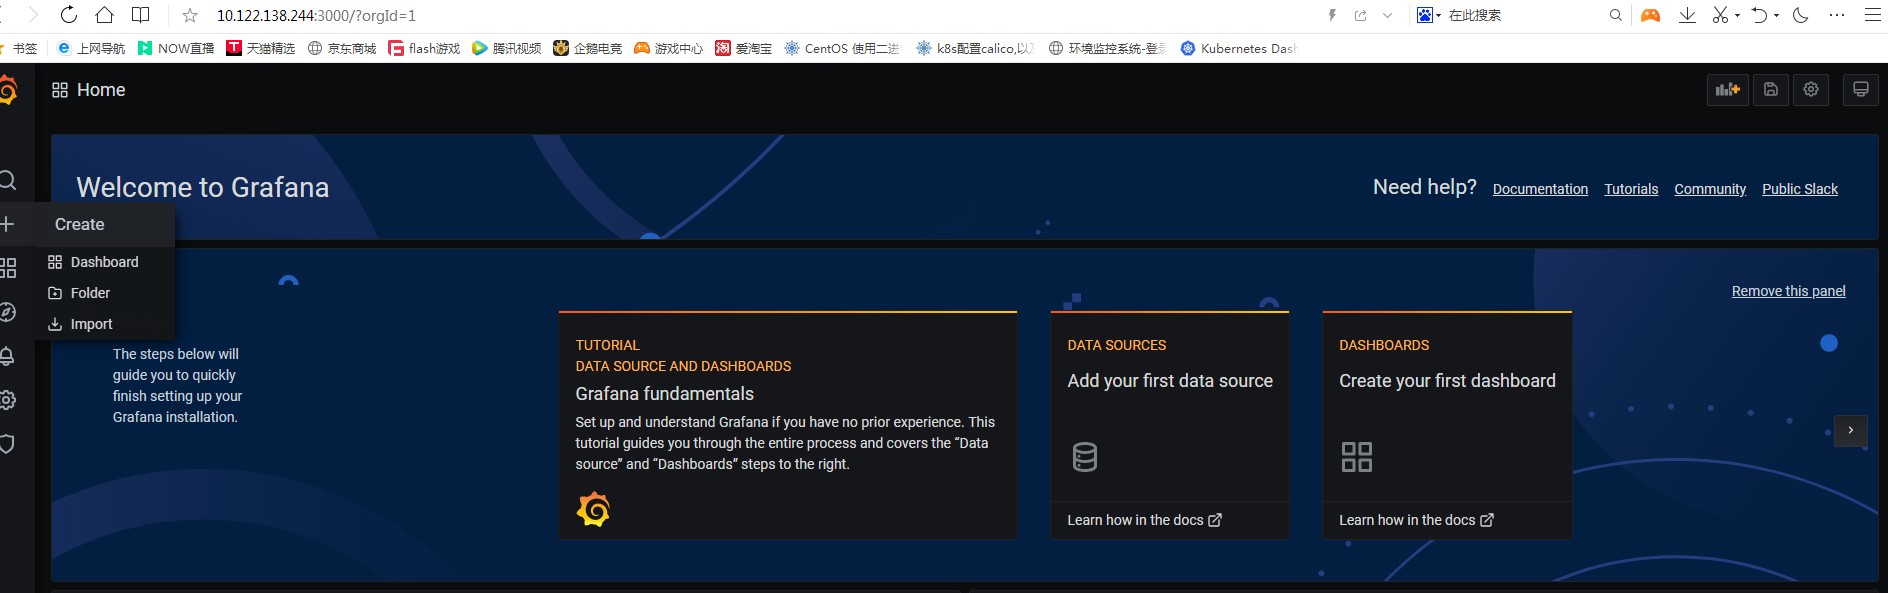
Task: Open the Tutorials link
Action: coord(1631,189)
